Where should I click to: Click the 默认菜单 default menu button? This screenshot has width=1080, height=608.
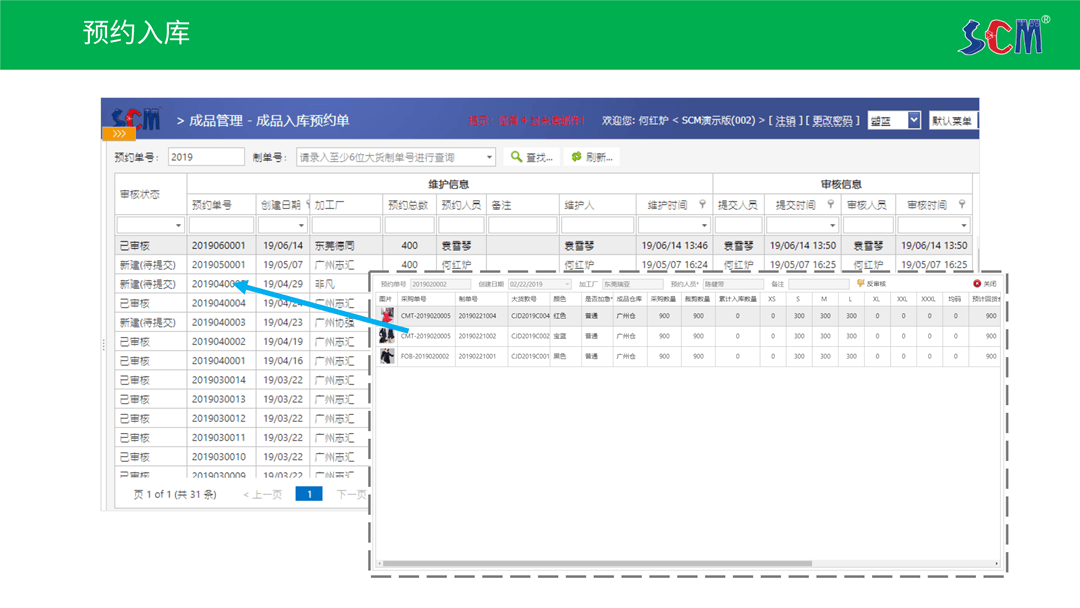(951, 120)
